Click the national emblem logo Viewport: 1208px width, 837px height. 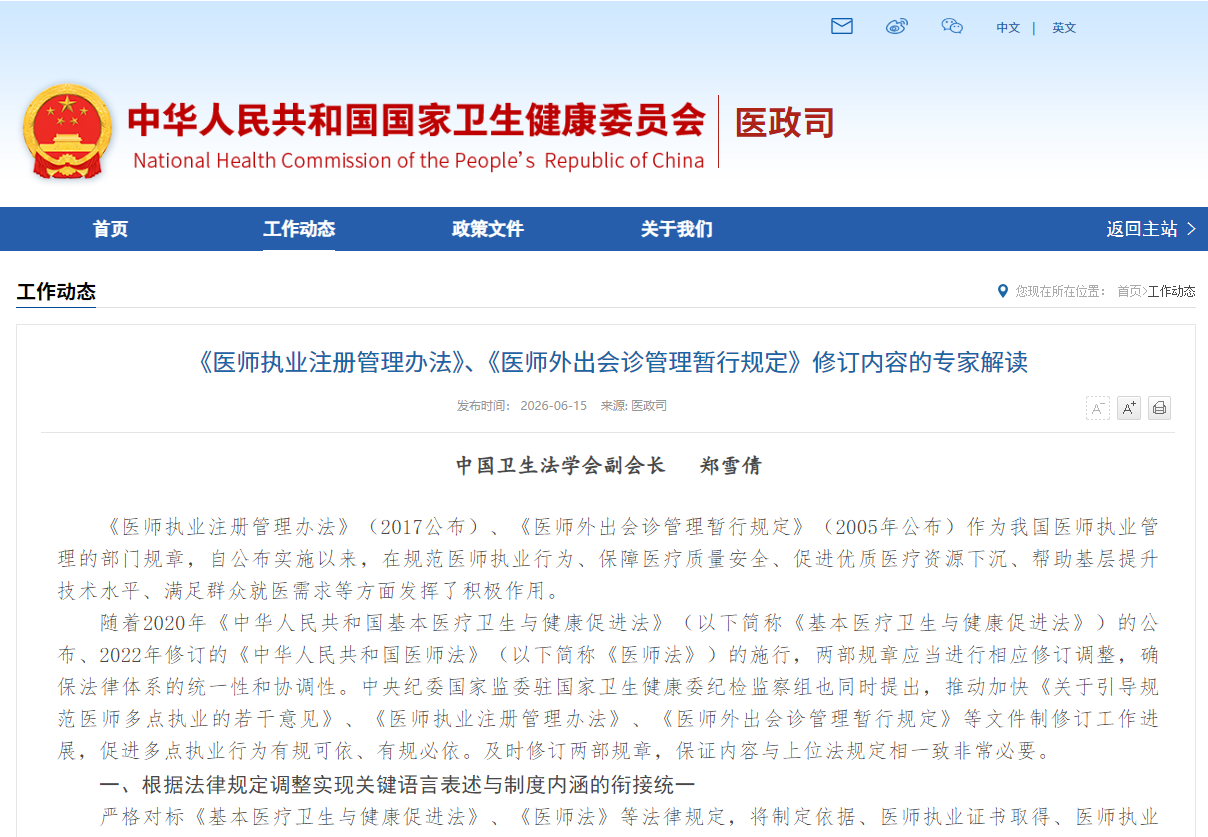coord(68,130)
